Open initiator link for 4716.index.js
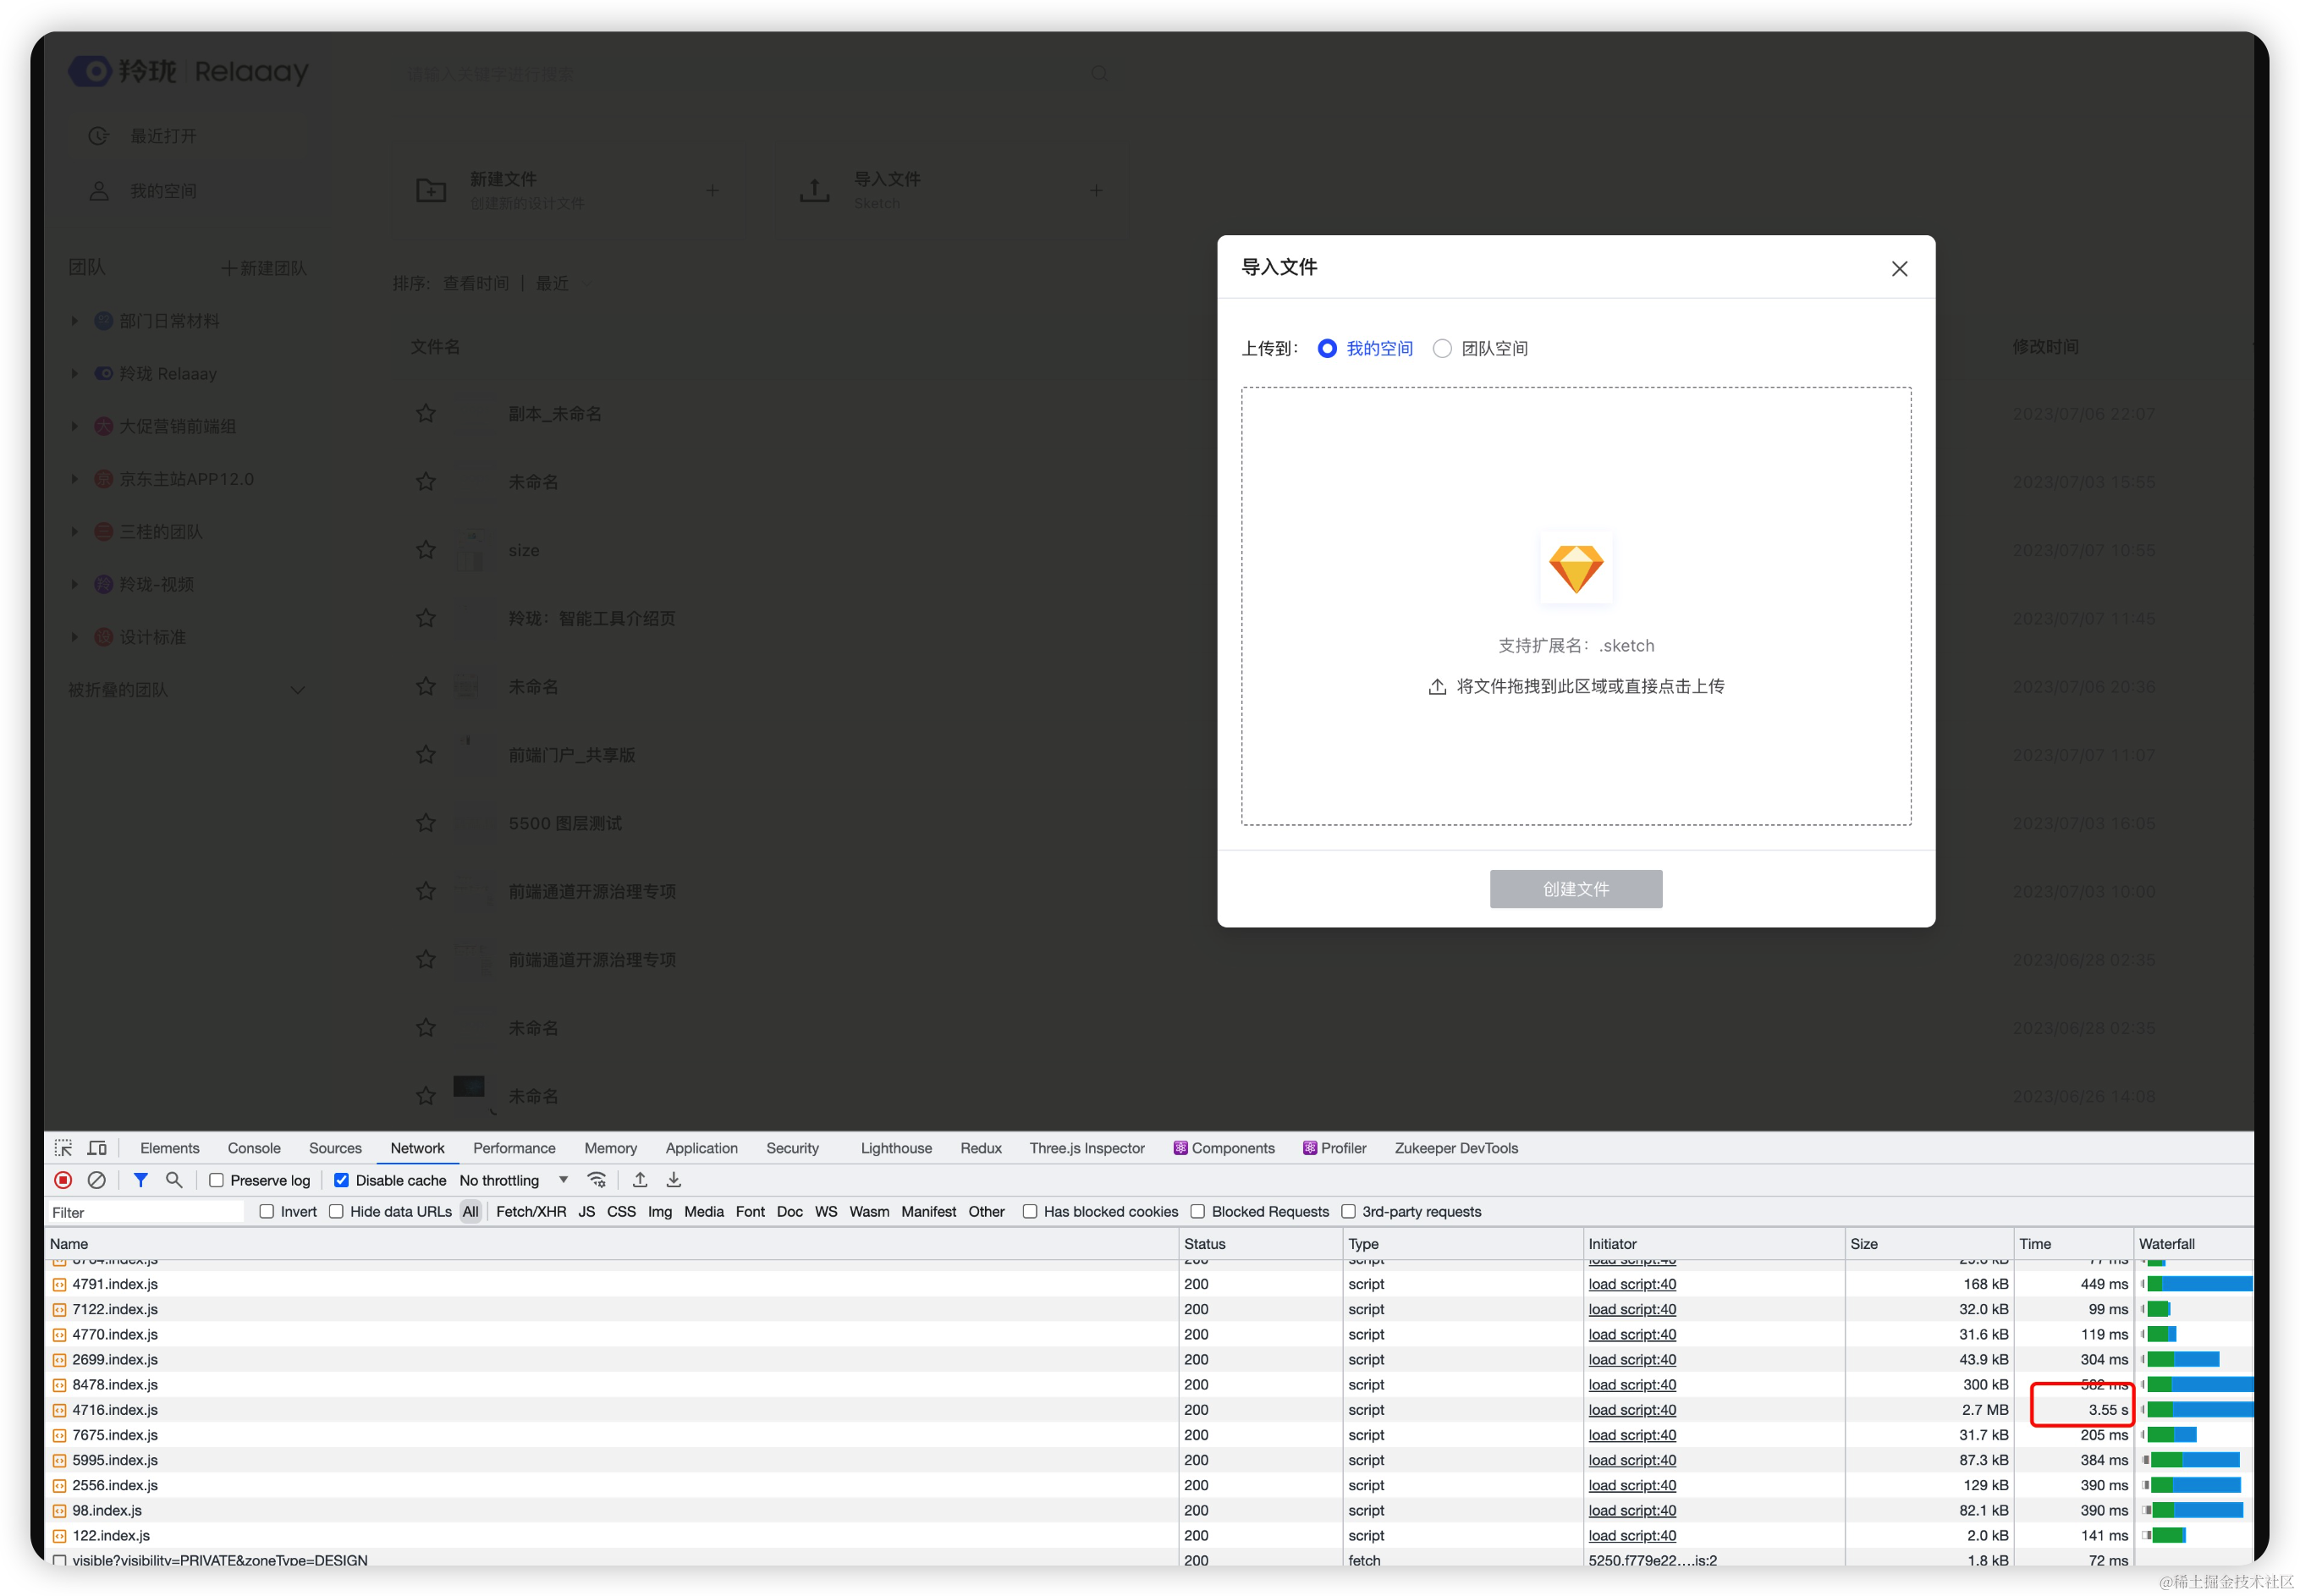Viewport: 2300px width, 1596px height. point(1632,1410)
